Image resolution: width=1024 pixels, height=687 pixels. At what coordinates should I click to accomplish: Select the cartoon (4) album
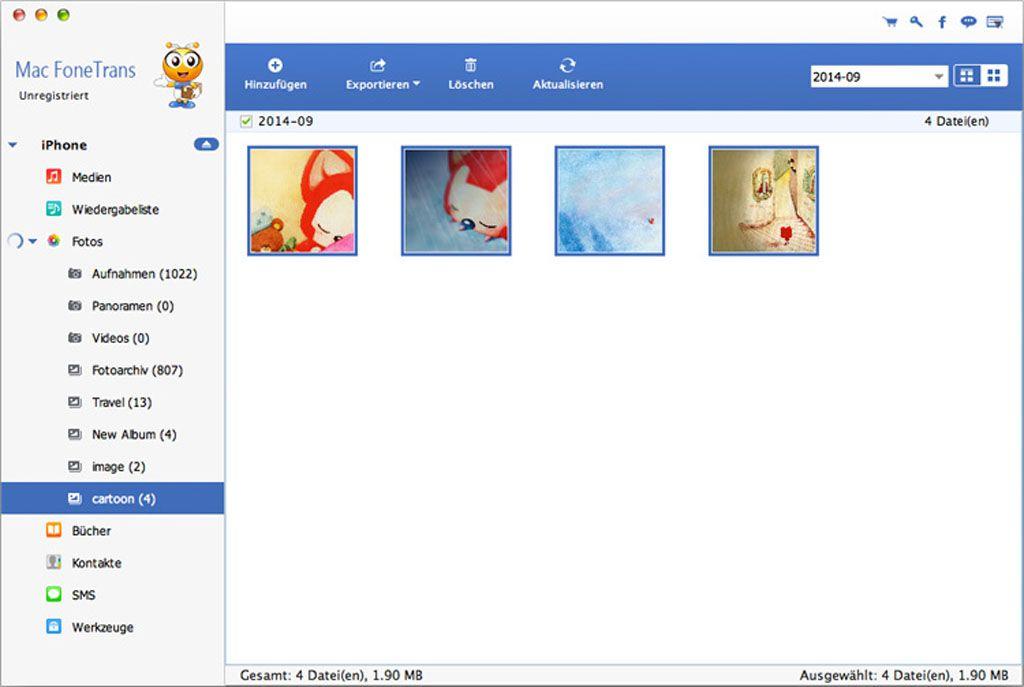(112, 498)
